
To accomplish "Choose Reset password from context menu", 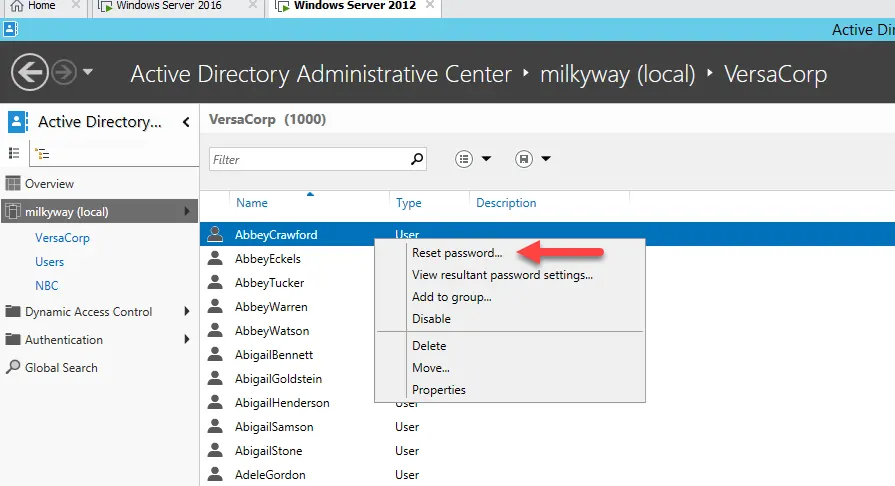I will pos(457,253).
